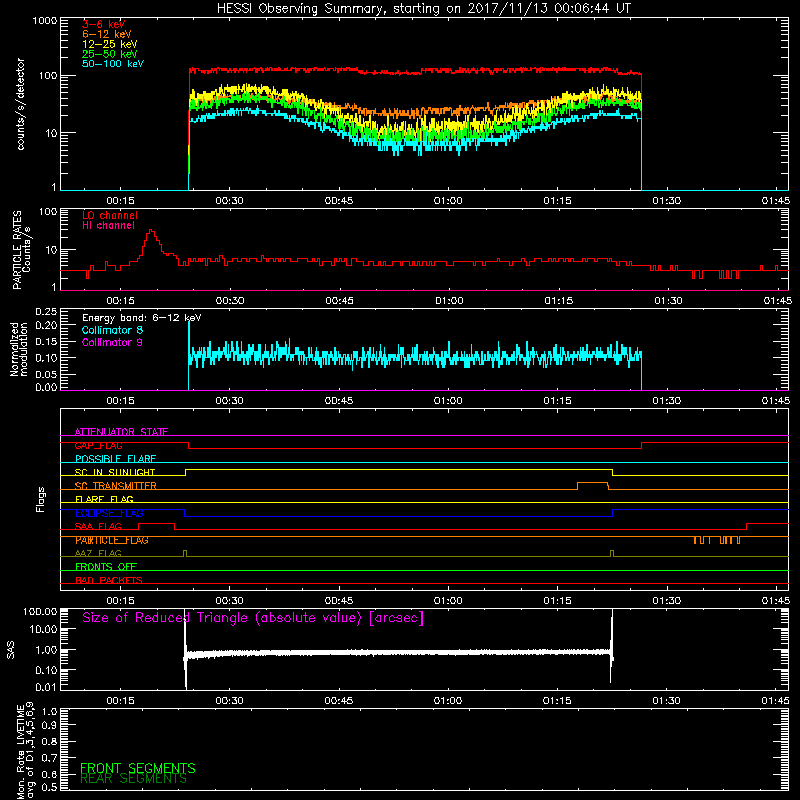The width and height of the screenshot is (800, 800).
Task: Click the 01:00 tick label under the counts plot
Action: [x=448, y=201]
